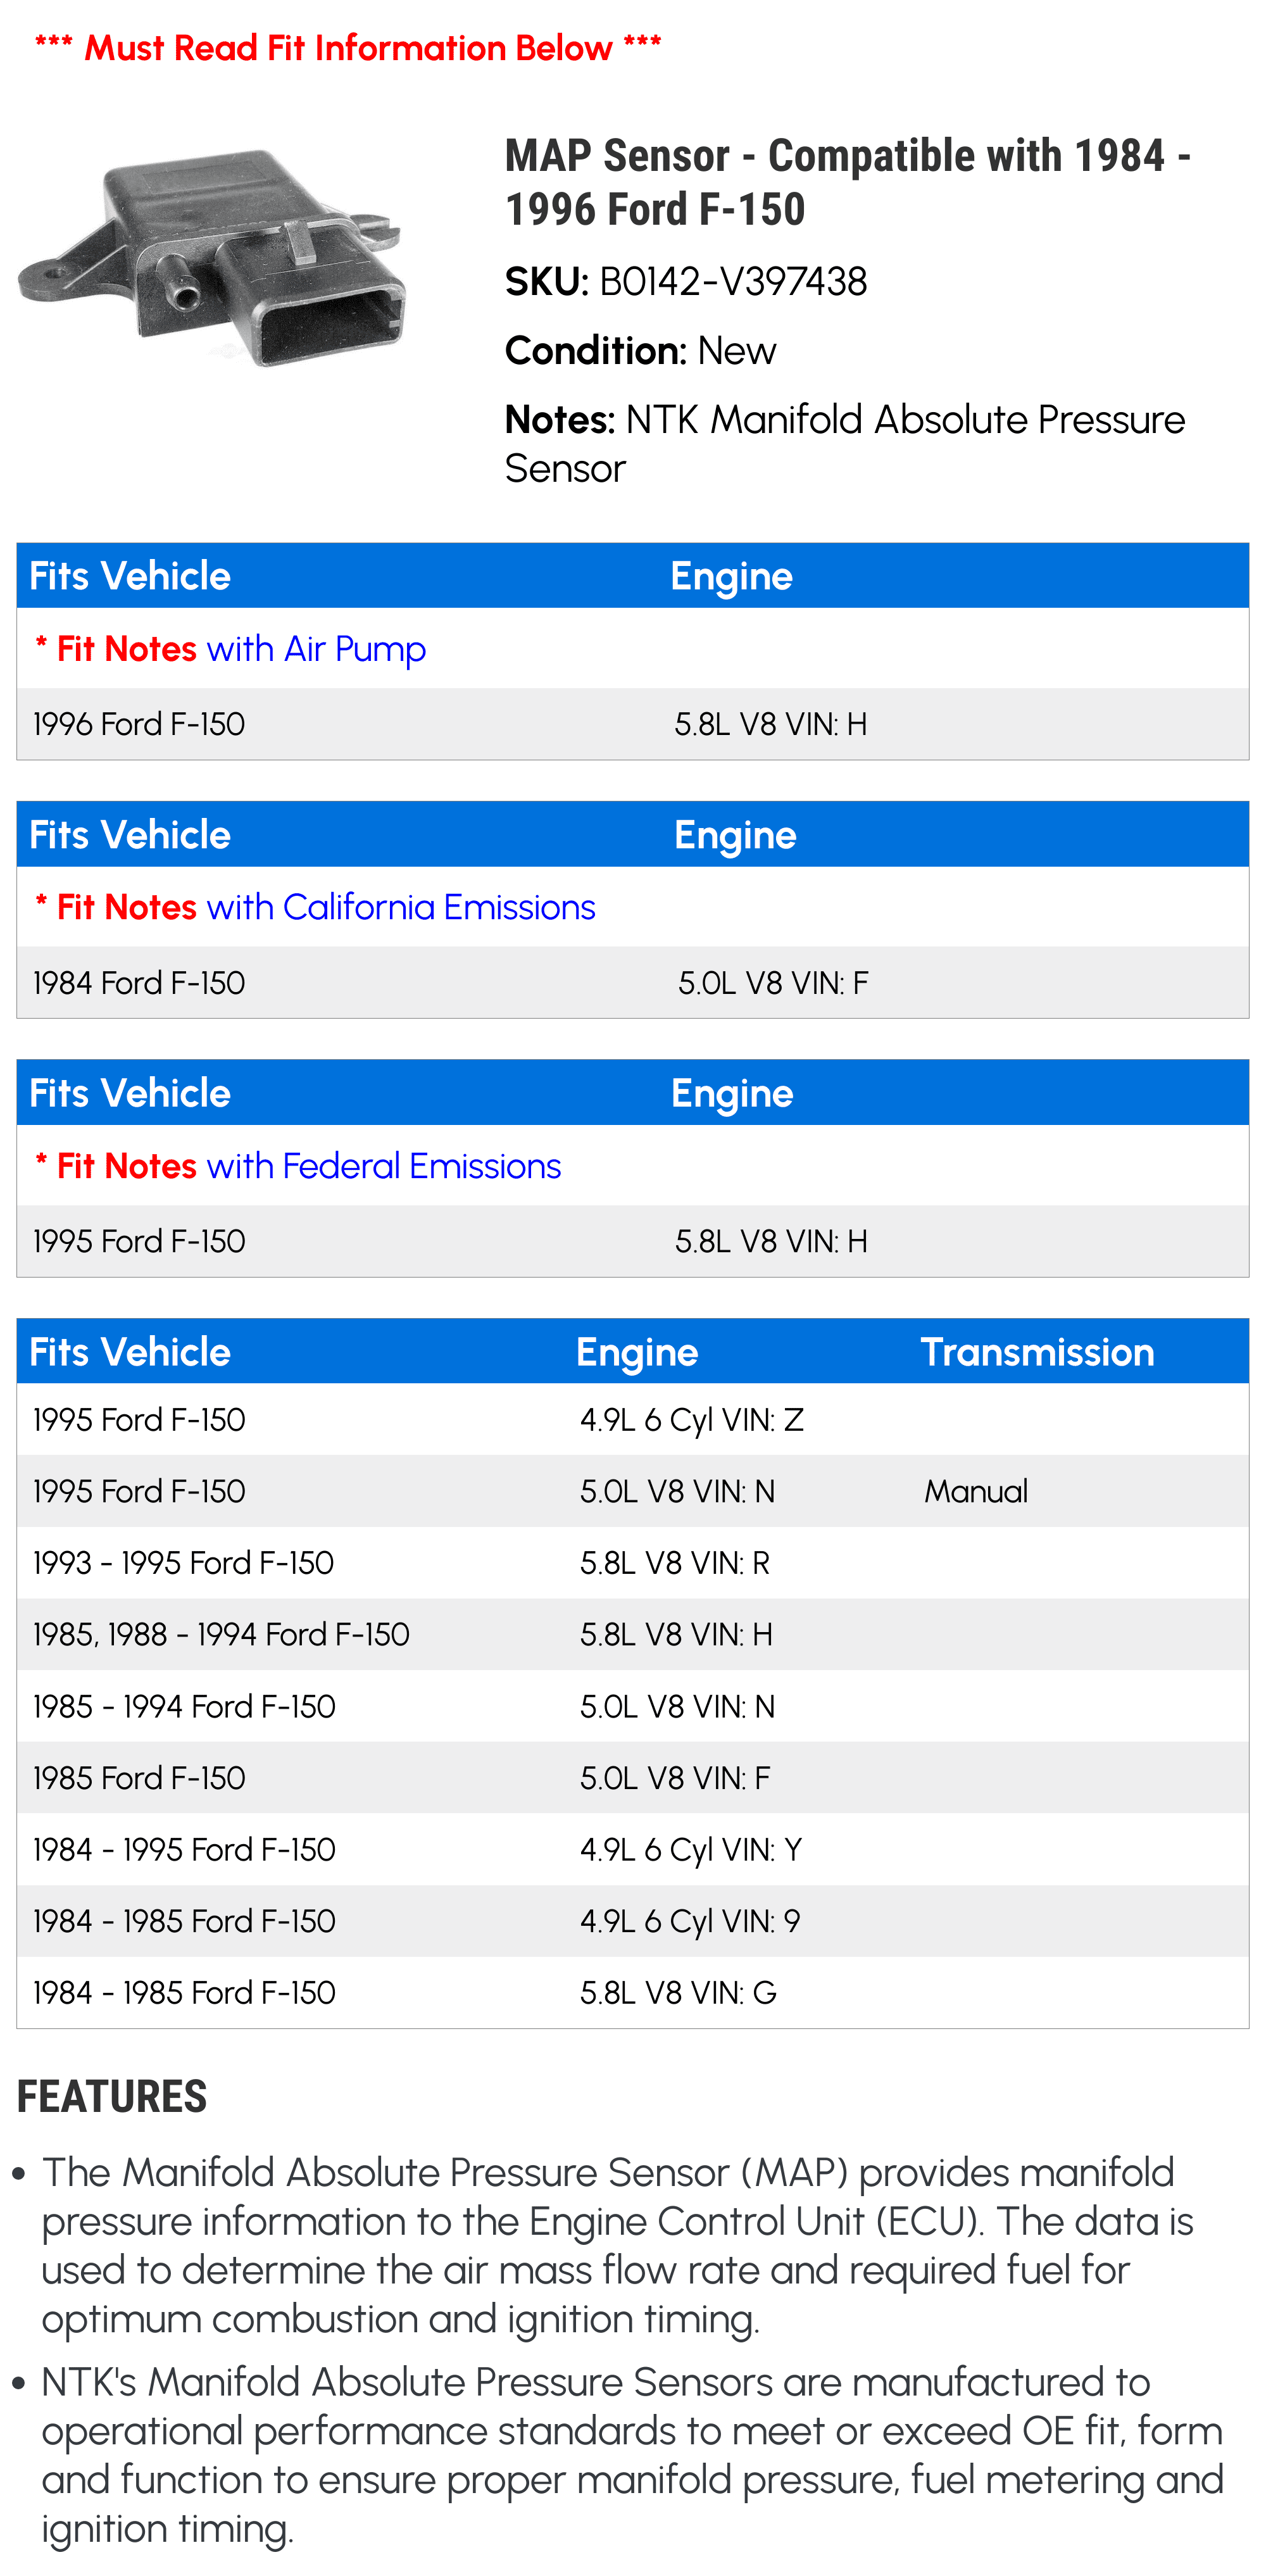Click the 4.9L 6 Cyl VIN: 9 cell
1266x2576 pixels.
pos(690,1921)
